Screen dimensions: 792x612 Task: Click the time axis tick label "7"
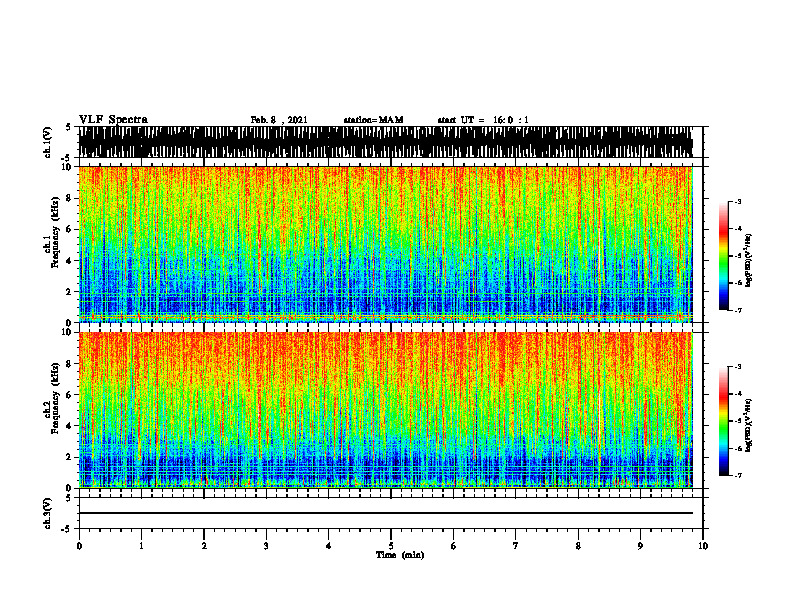coord(516,546)
